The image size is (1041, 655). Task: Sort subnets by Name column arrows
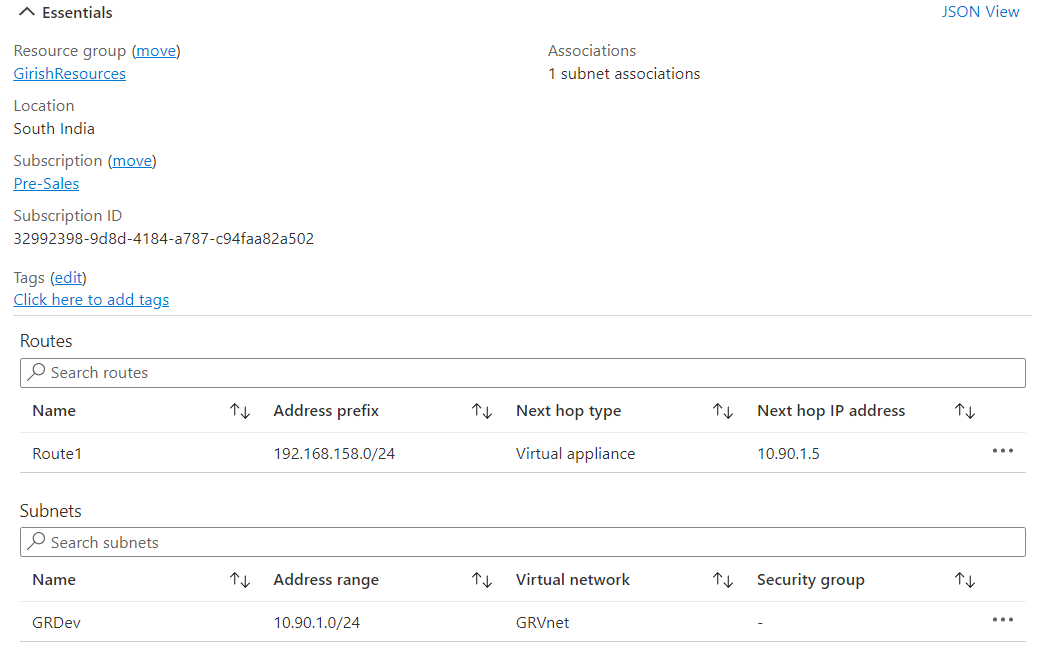pyautogui.click(x=240, y=580)
